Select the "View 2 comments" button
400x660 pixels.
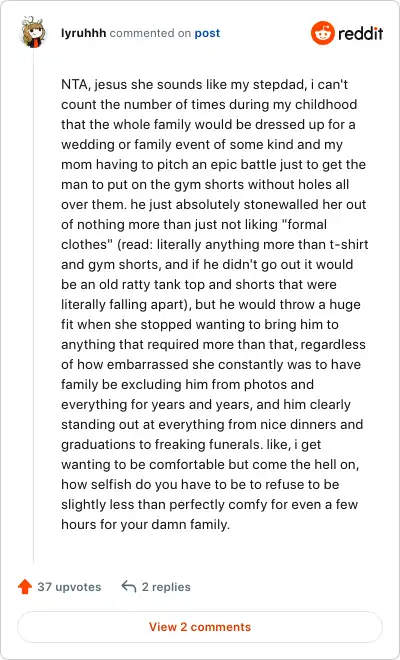point(200,627)
